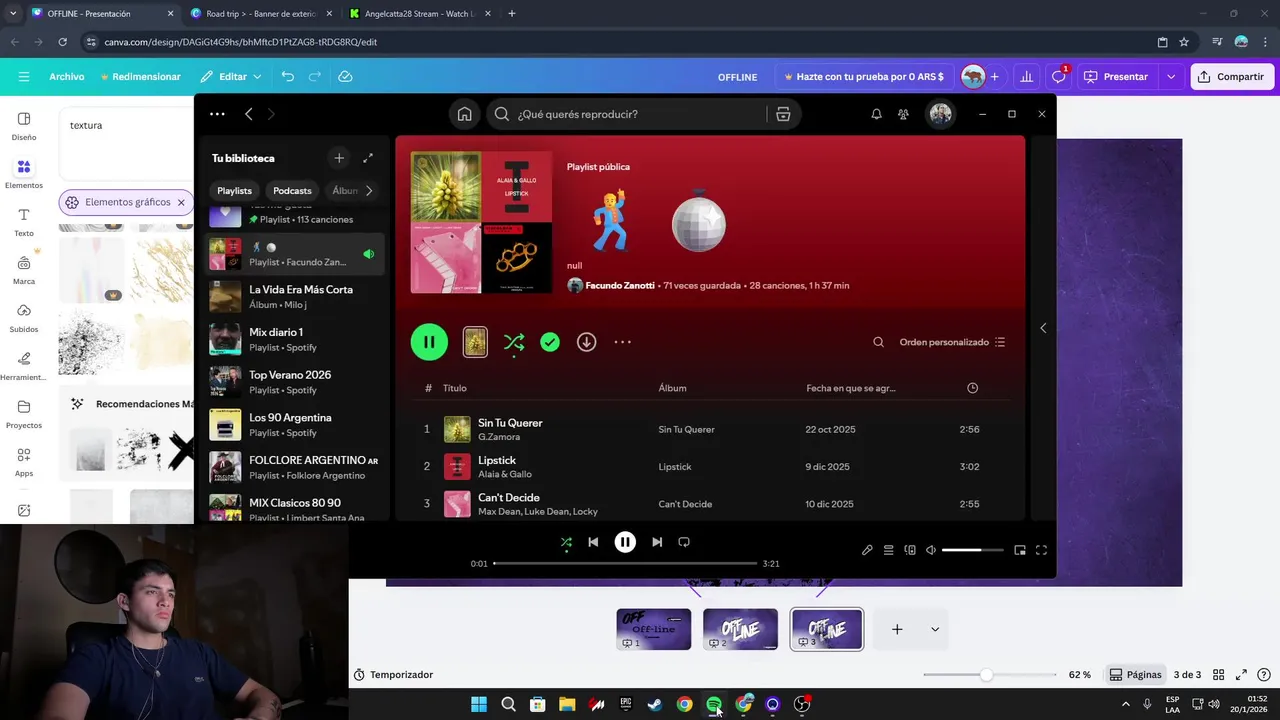Expand Presentar dropdown arrow

(1171, 77)
